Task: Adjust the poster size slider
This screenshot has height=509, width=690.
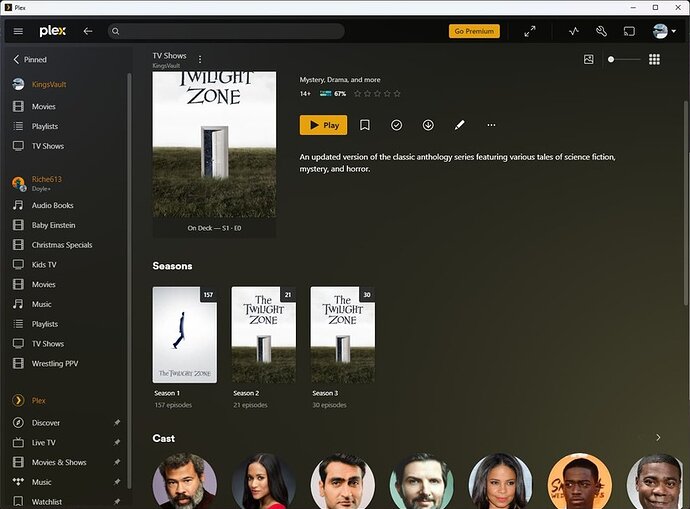Action: [624, 59]
